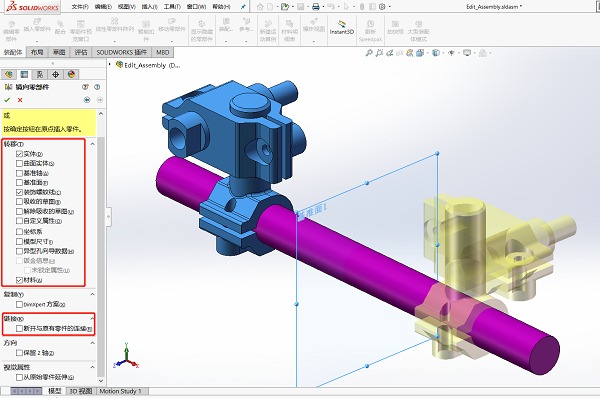Click the Instant3D tool
Image resolution: width=600 pixels, height=398 pixels.
pos(342,28)
